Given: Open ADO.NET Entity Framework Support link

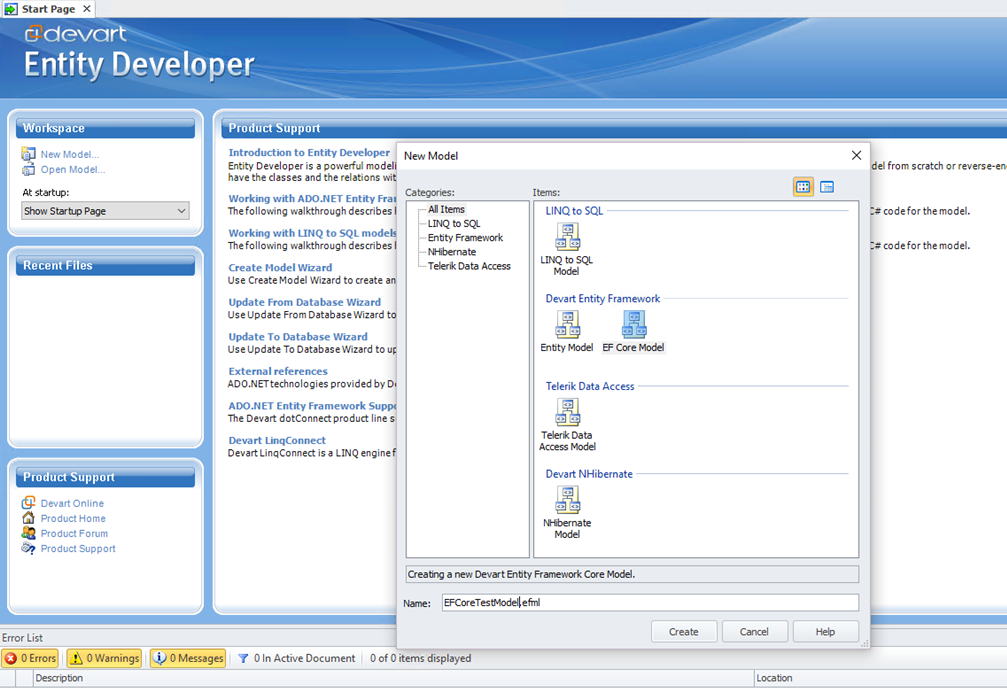Looking at the screenshot, I should click(x=312, y=406).
